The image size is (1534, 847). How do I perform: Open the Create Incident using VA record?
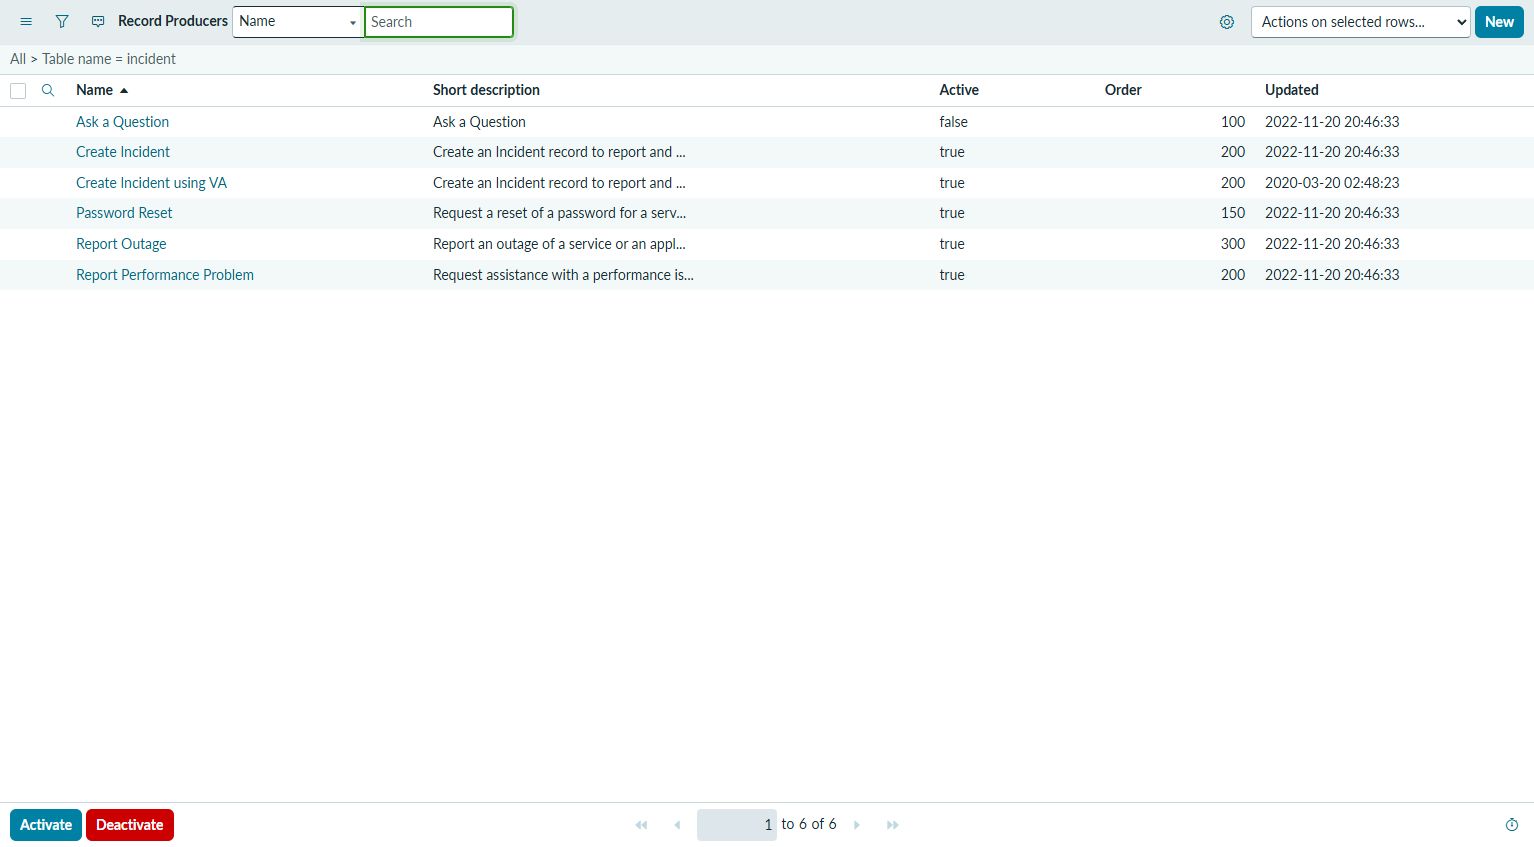[151, 183]
